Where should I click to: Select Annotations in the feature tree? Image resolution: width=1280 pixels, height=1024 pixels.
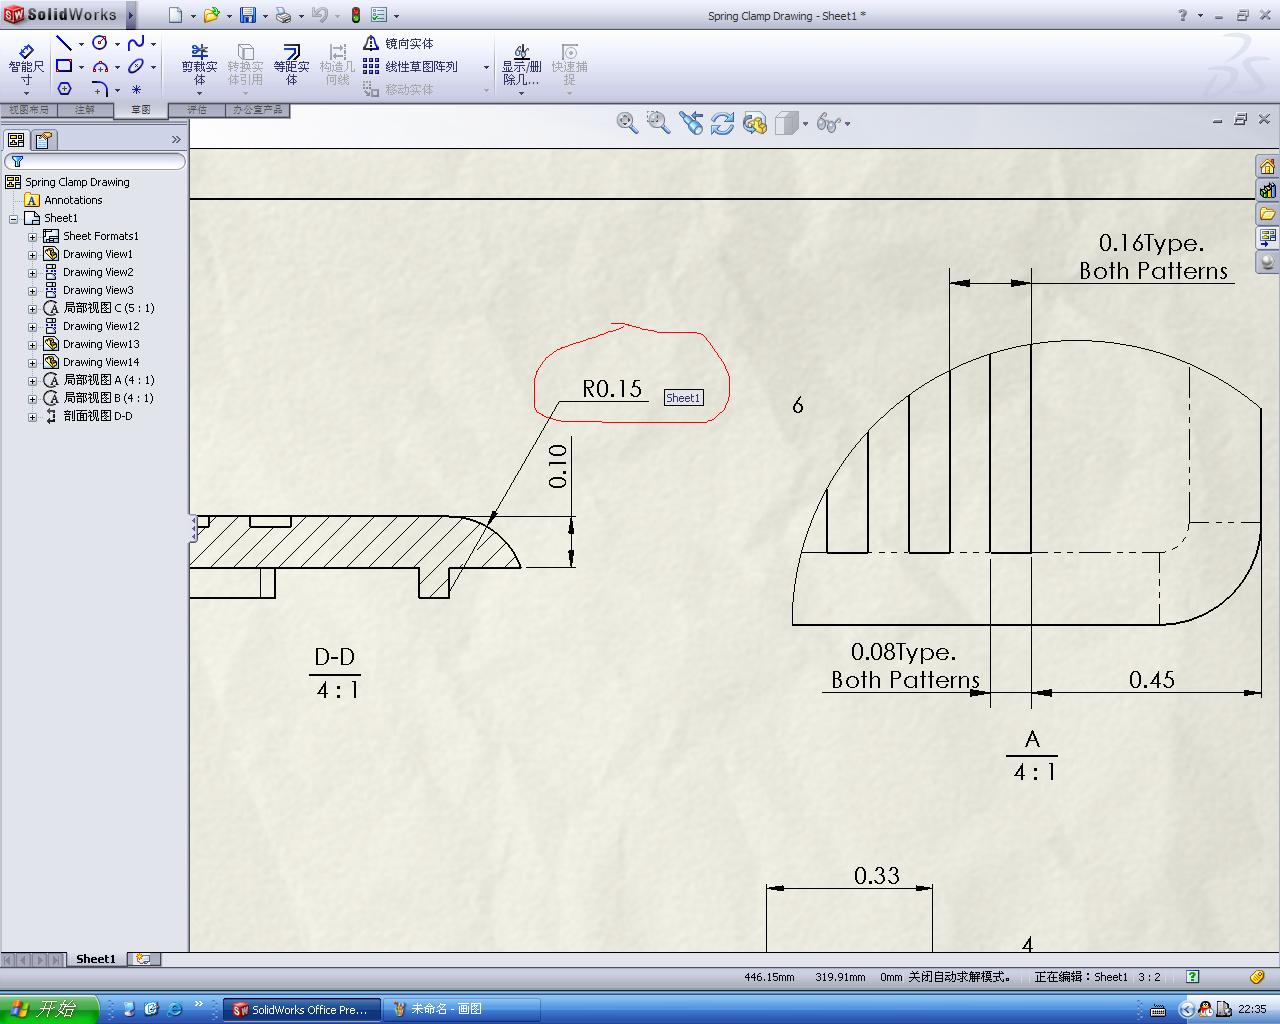[x=73, y=200]
